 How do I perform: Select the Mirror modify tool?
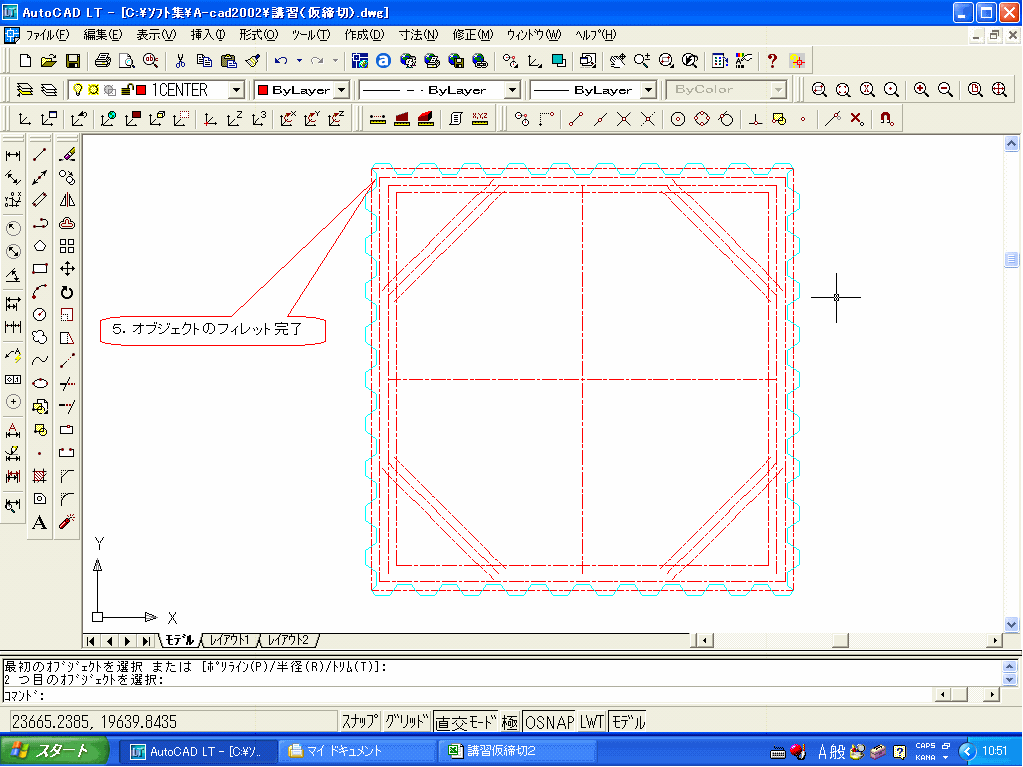click(67, 200)
